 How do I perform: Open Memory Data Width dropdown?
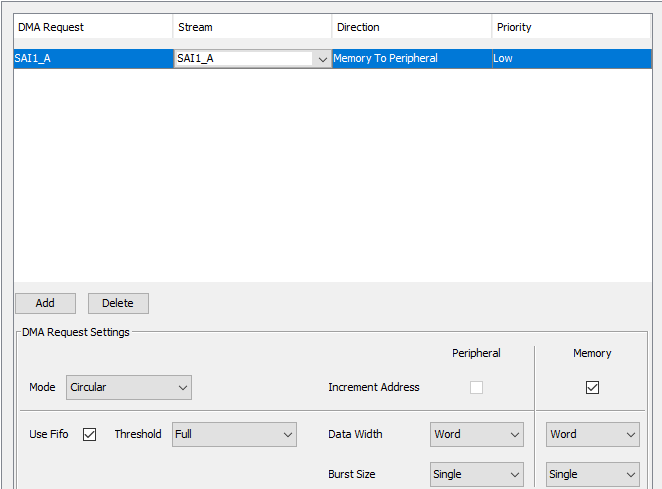(593, 434)
